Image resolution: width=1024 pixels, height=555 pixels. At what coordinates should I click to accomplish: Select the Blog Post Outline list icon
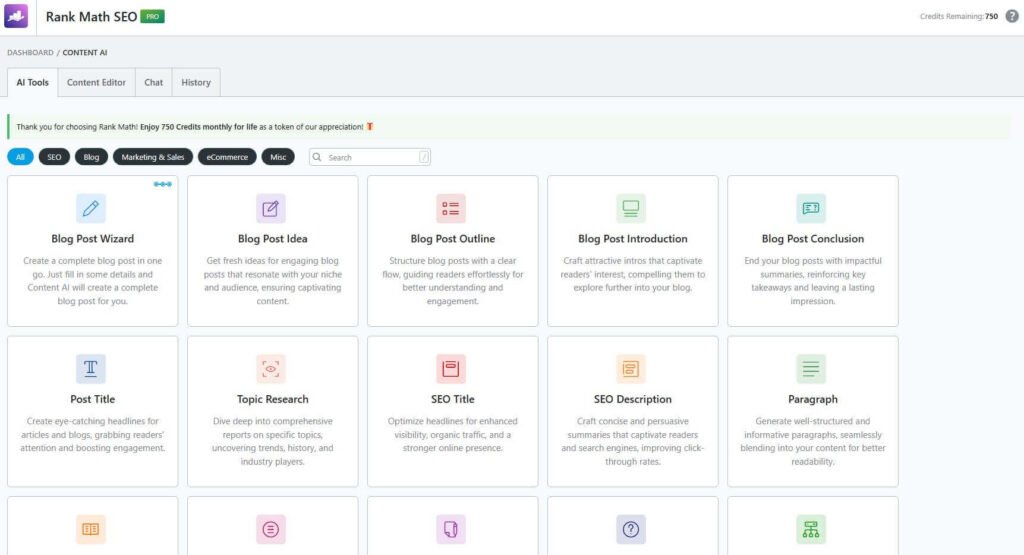(x=451, y=208)
